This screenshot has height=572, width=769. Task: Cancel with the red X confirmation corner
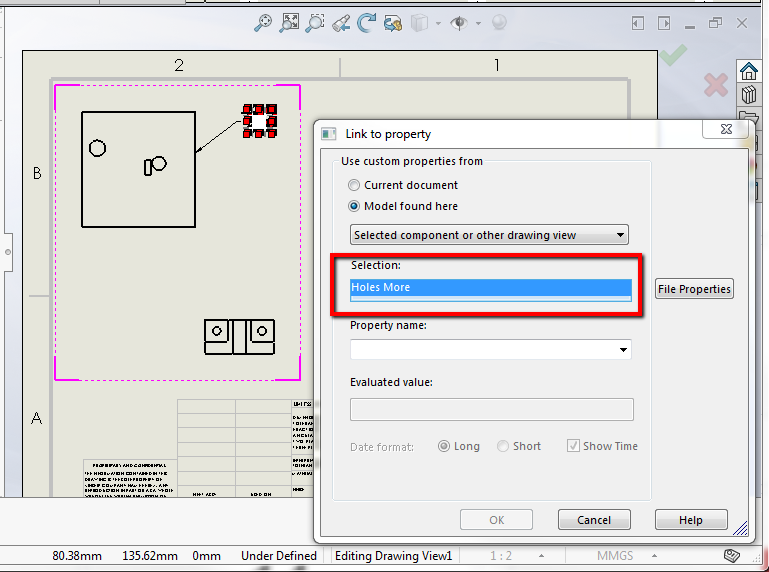(716, 85)
